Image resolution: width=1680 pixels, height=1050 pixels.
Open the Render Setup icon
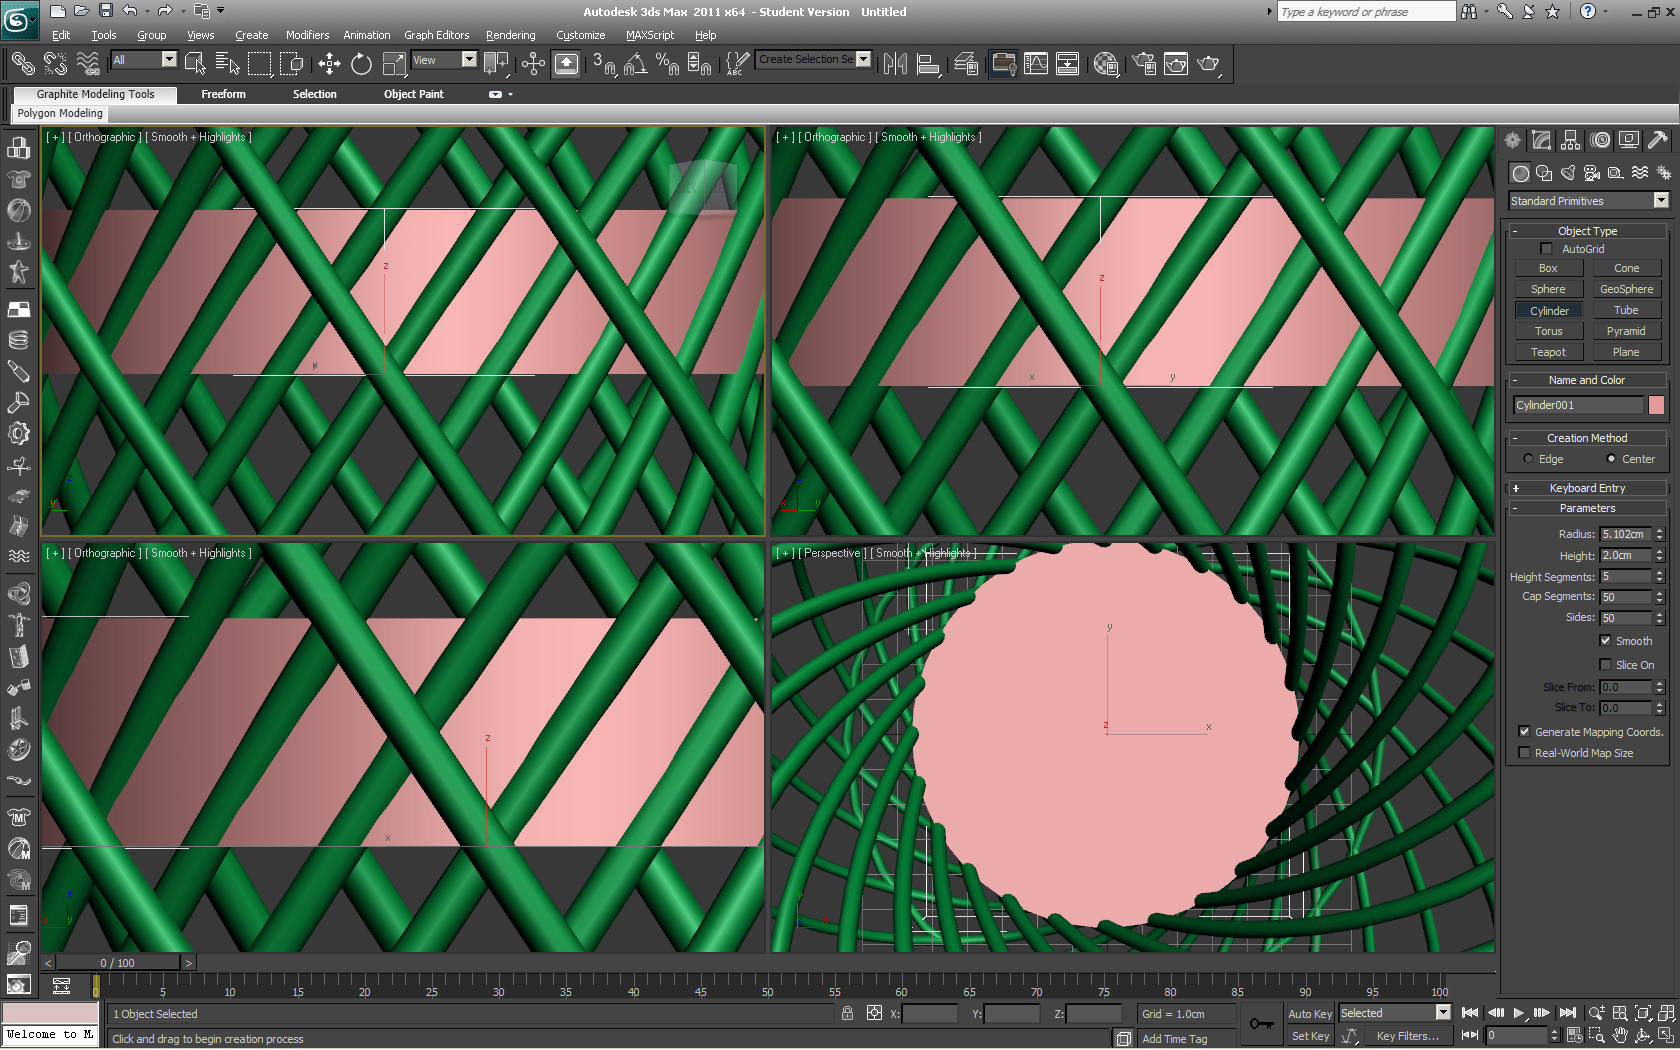point(1144,64)
